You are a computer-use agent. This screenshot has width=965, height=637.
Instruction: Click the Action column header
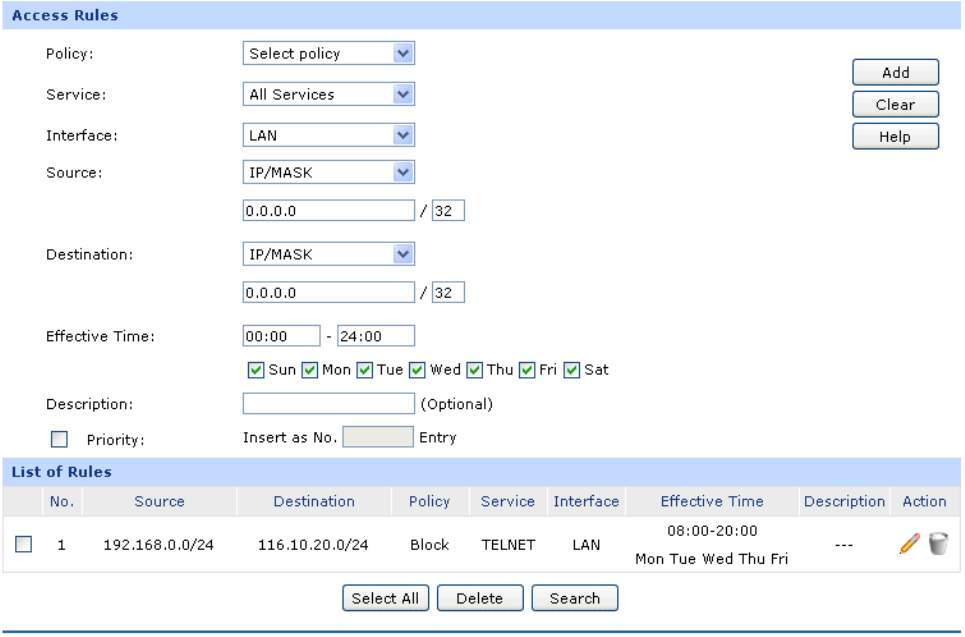click(x=924, y=502)
